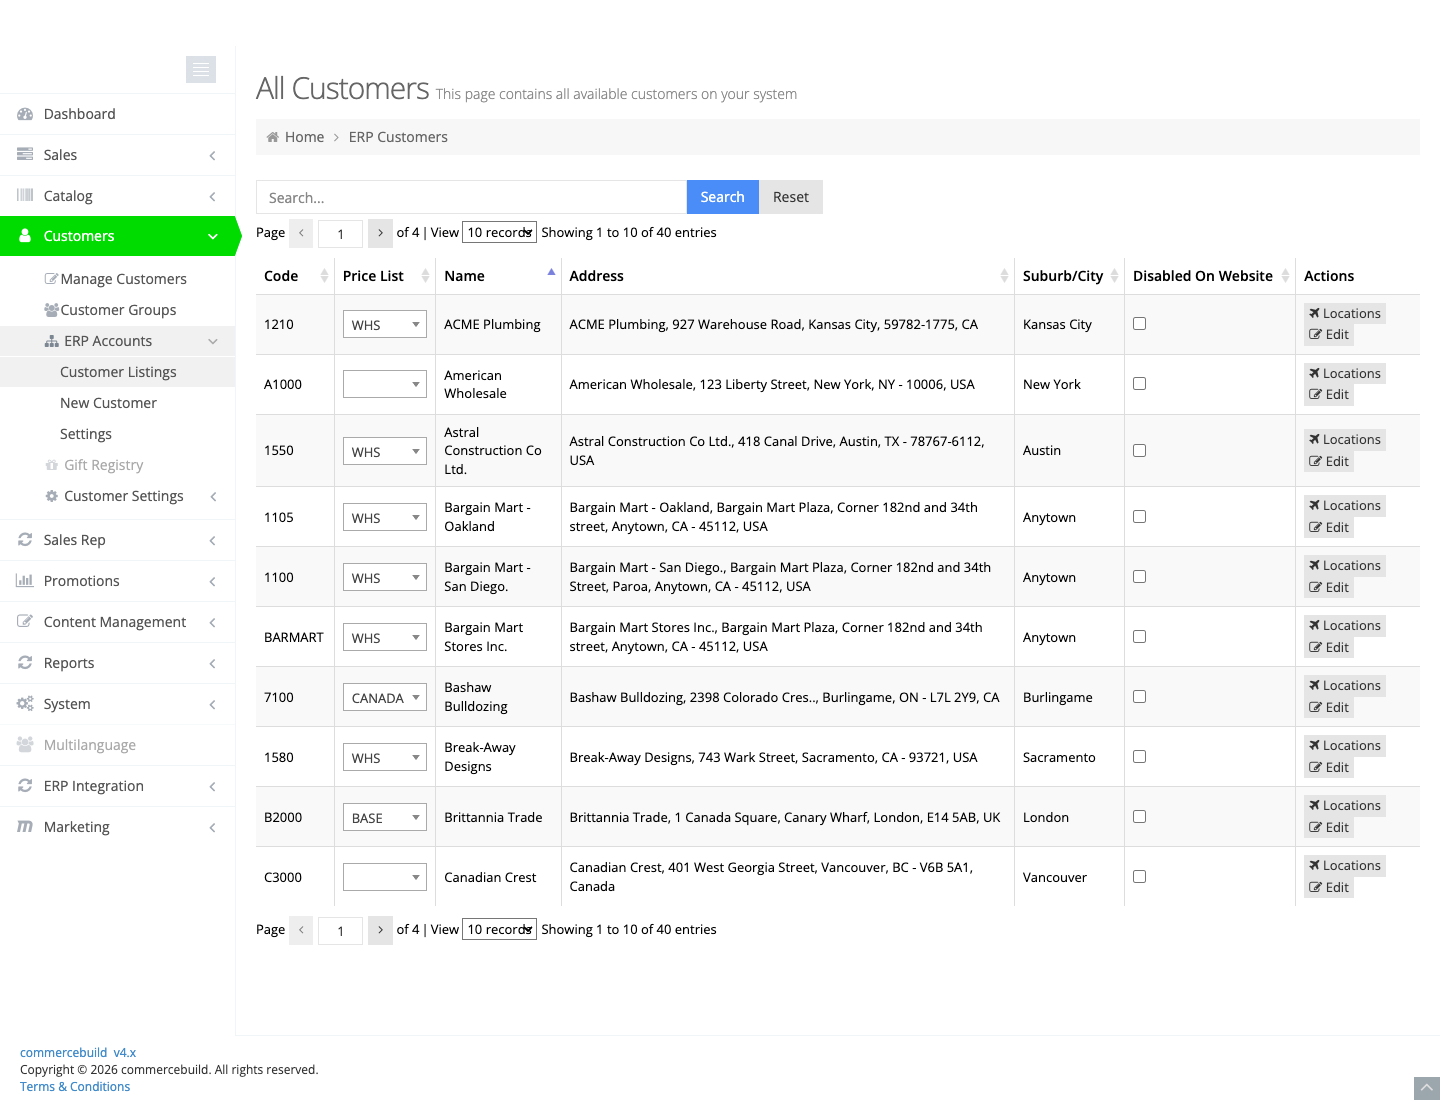Open Locations for Bargain Mart Stores Inc.
Viewport: 1440px width, 1100px height.
(1345, 625)
